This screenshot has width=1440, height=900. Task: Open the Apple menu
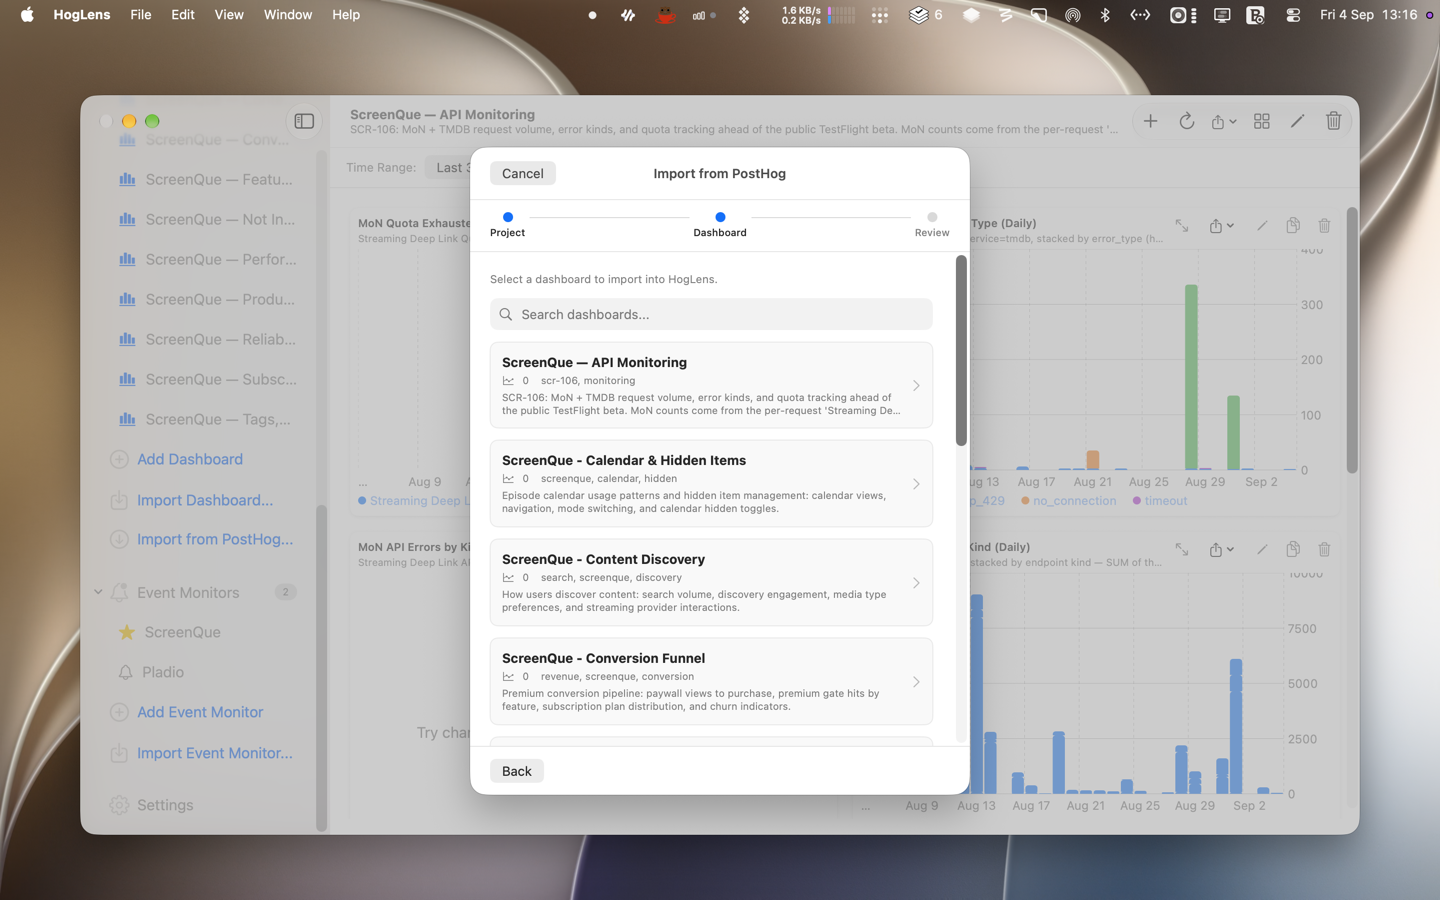(27, 15)
